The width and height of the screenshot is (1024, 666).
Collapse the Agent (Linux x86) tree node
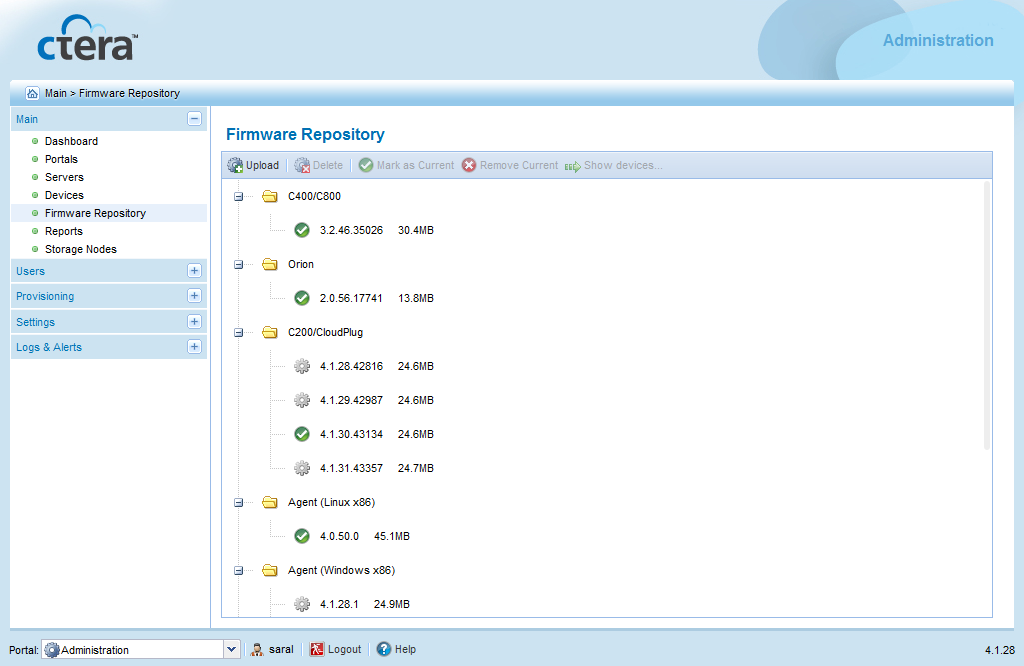238,503
